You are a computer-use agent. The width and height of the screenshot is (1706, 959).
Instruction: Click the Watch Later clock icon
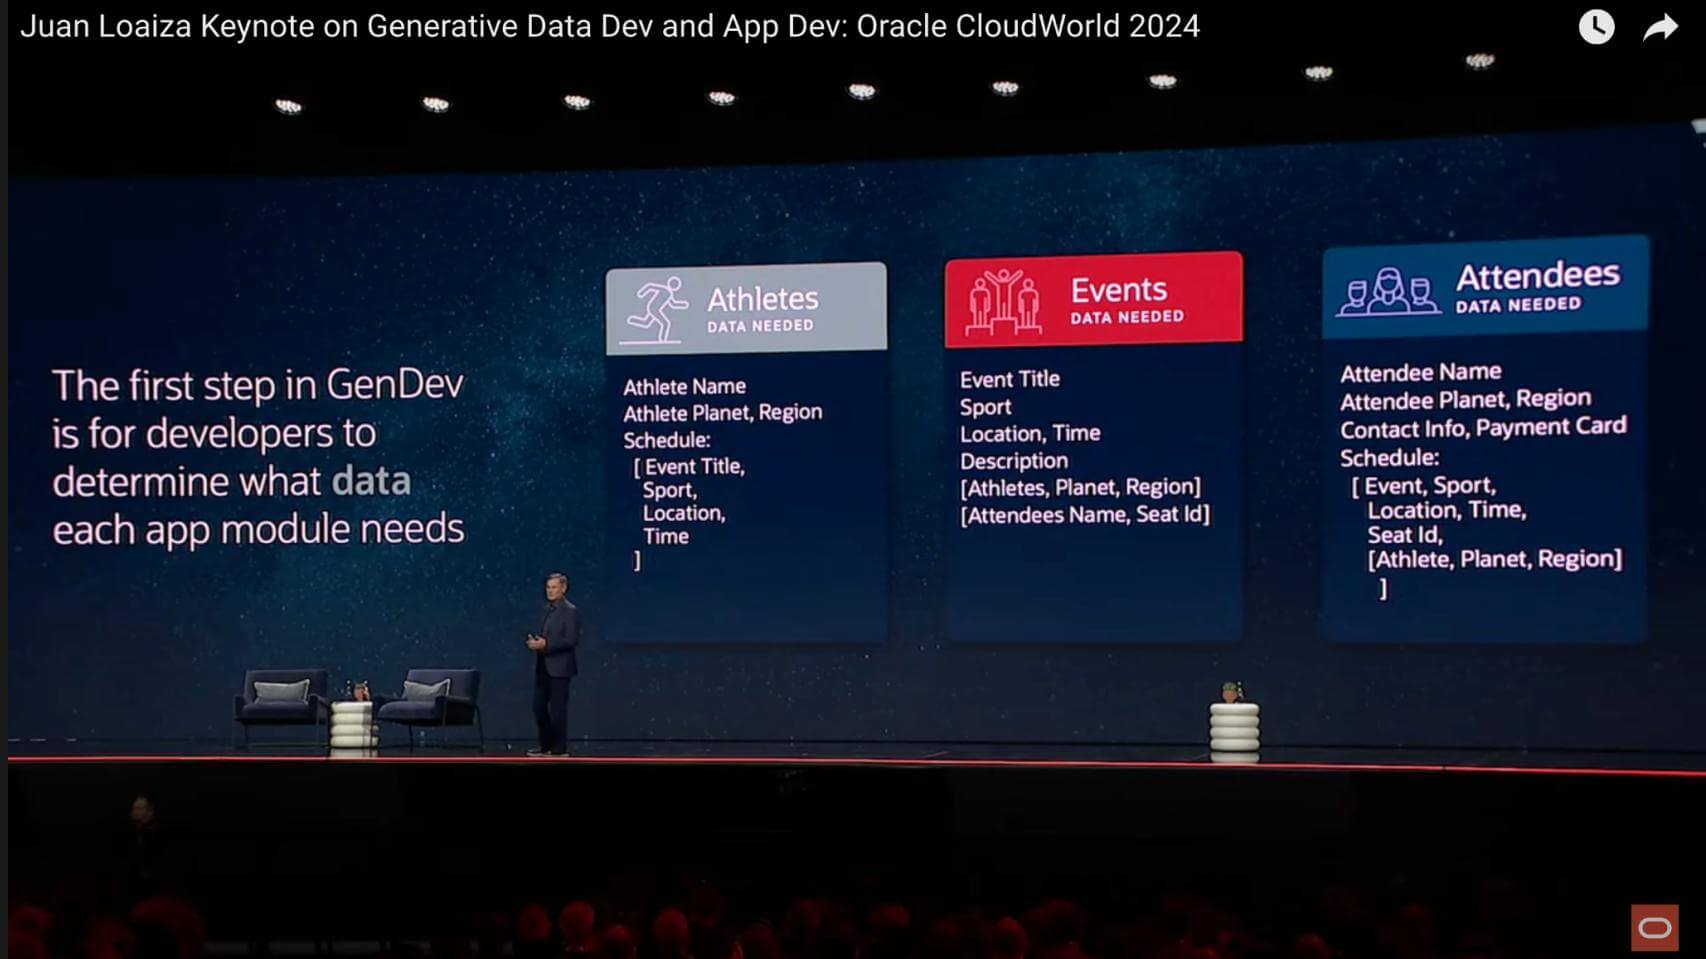pos(1596,27)
